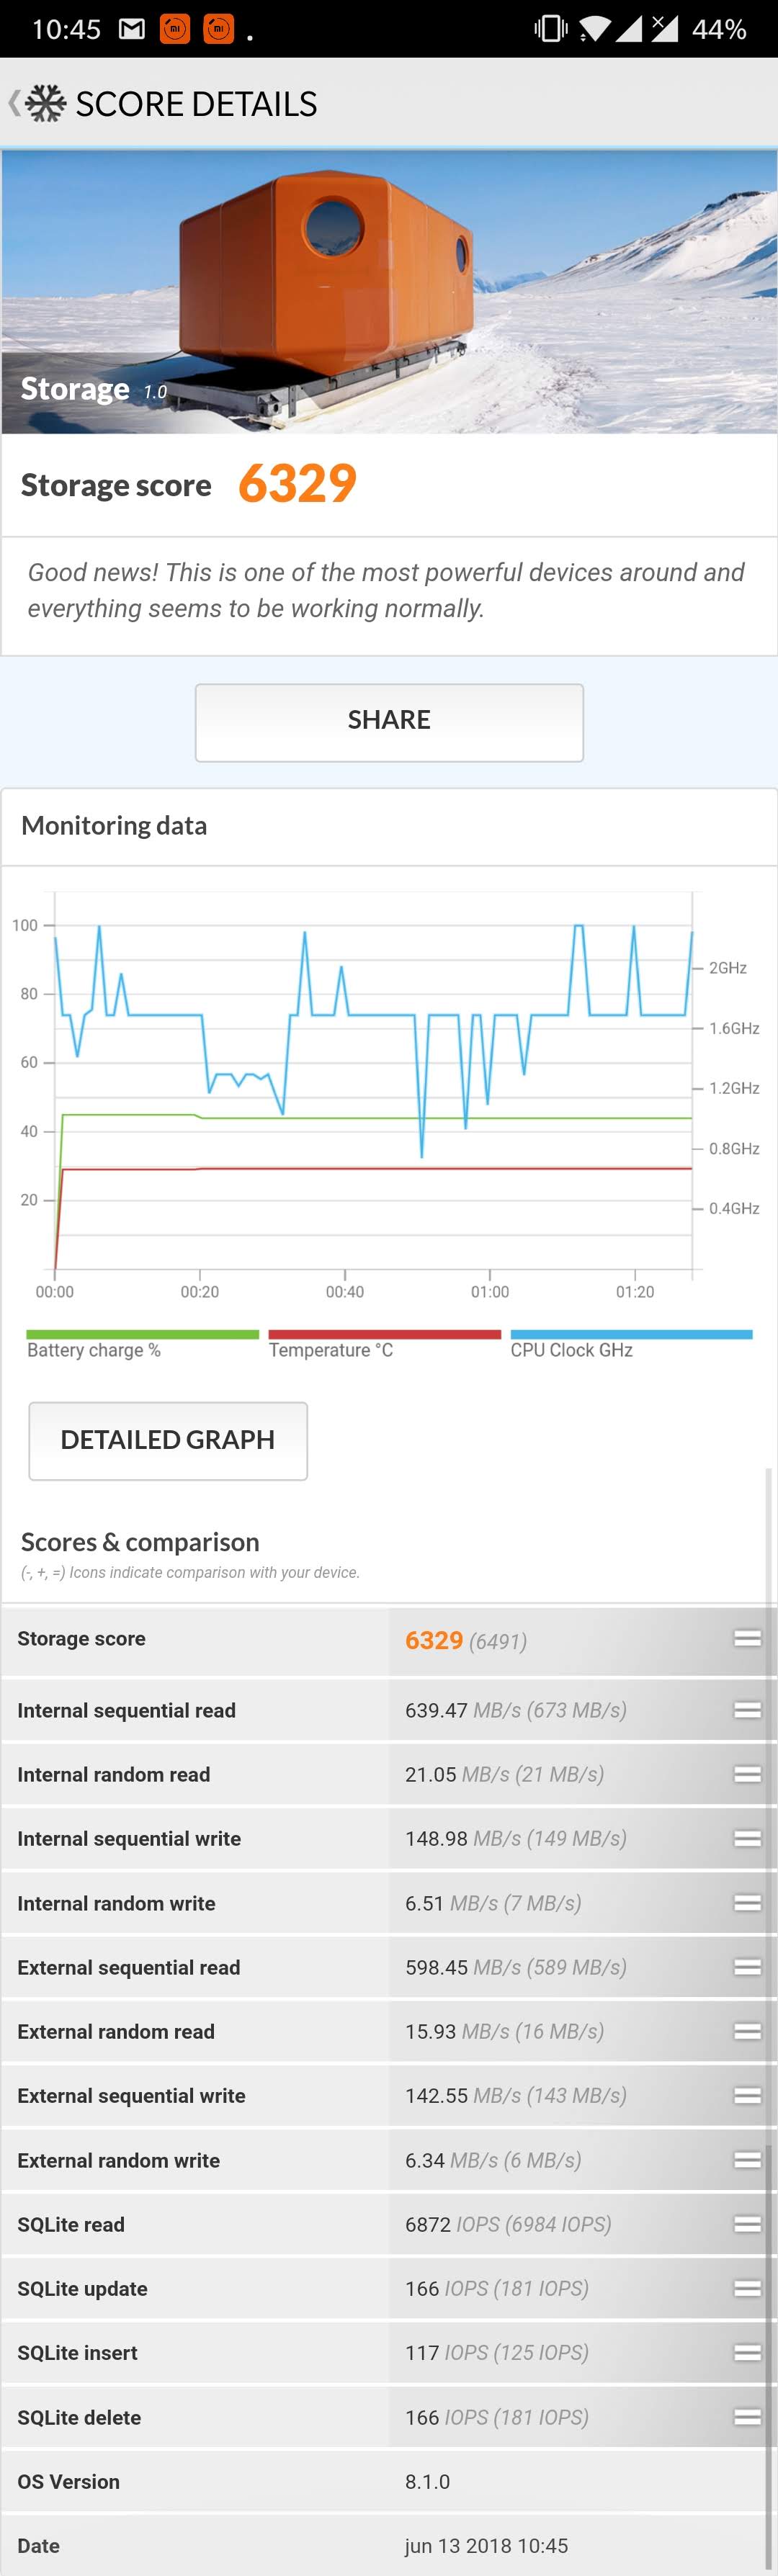Select the Battery charge % legend bar

142,1335
